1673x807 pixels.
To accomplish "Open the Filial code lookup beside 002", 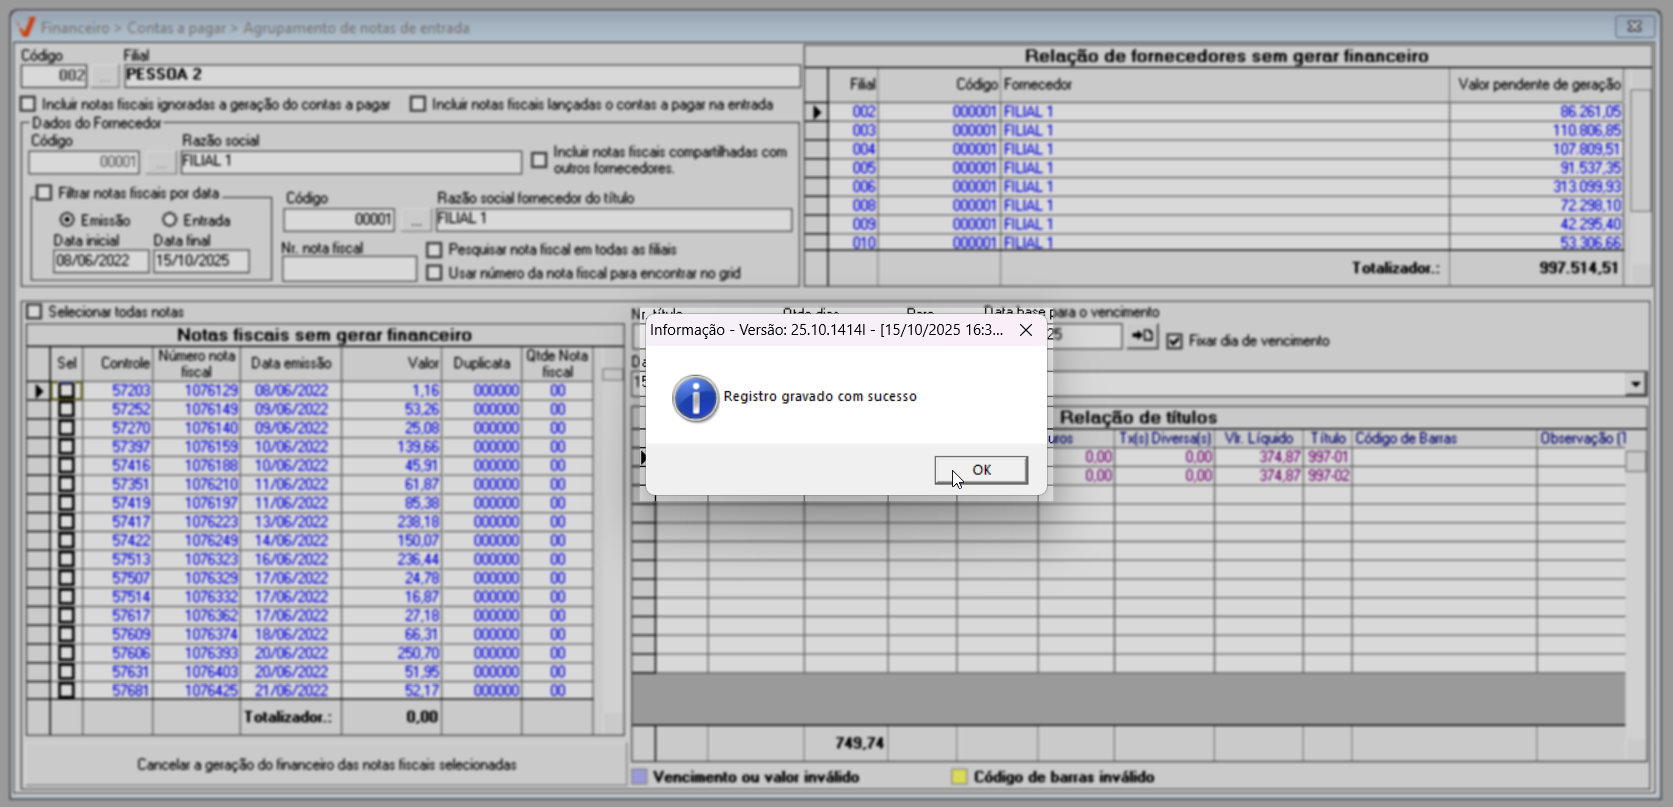I will [104, 76].
